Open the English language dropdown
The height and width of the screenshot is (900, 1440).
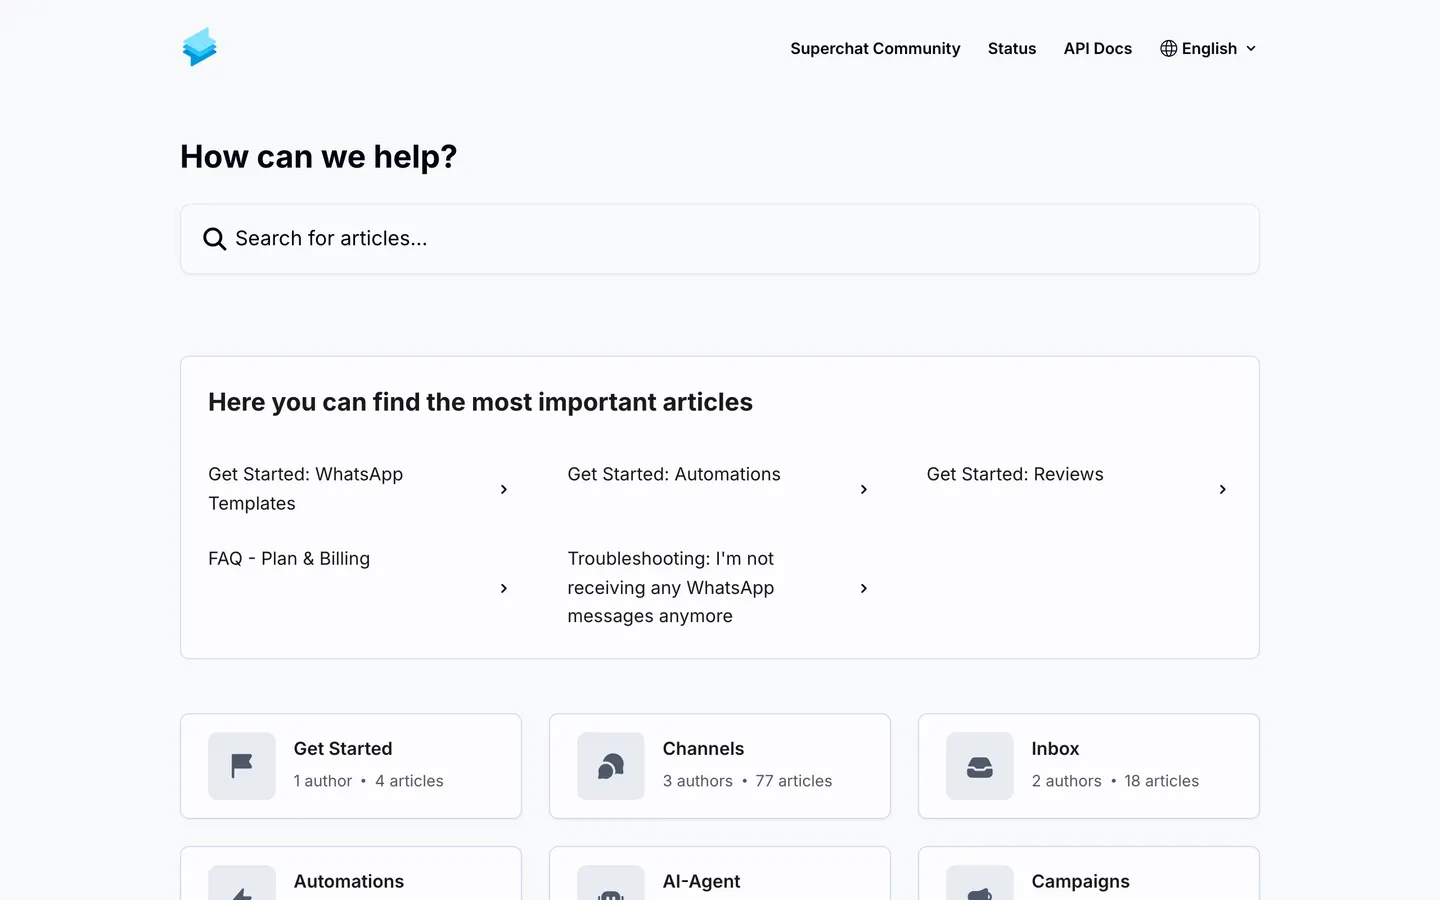coord(1208,48)
